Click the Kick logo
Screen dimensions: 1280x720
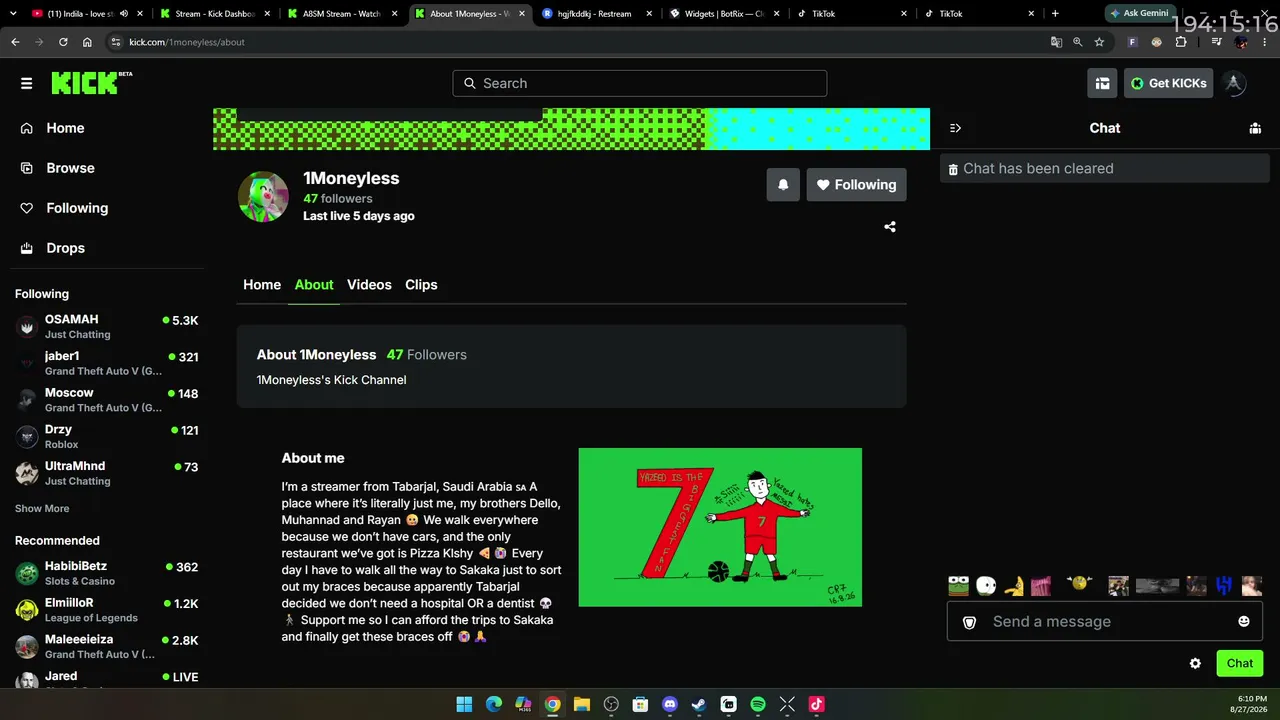click(x=91, y=83)
